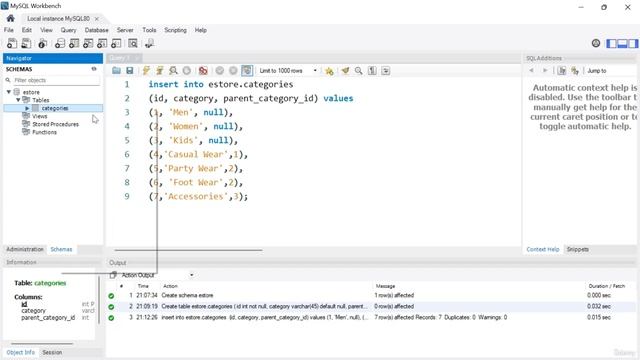Execute the whole script with lightning icon
This screenshot has height=360, width=640.
[146, 71]
